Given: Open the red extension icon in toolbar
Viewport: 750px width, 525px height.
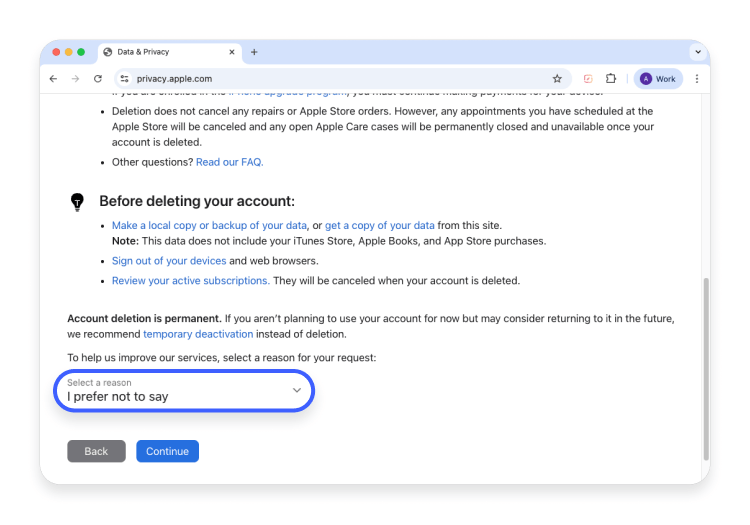Looking at the screenshot, I should point(588,79).
